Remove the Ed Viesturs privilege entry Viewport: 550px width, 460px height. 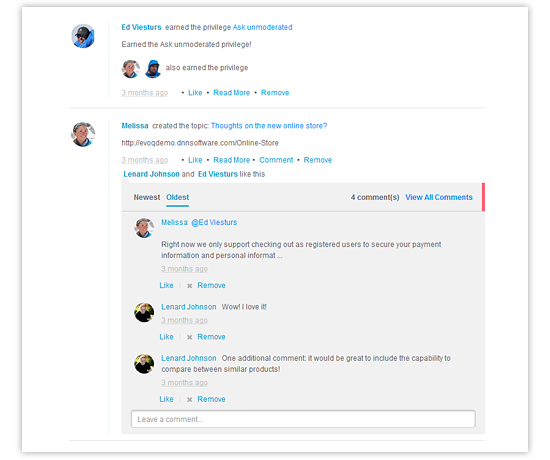coord(275,93)
